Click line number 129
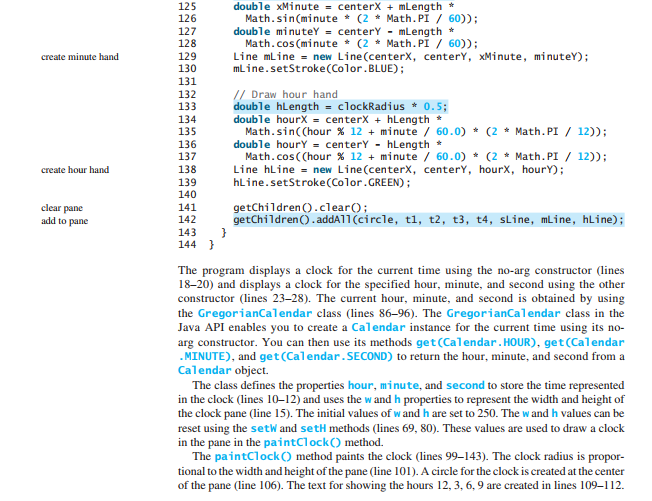Image resolution: width=652 pixels, height=501 pixels. click(x=187, y=57)
